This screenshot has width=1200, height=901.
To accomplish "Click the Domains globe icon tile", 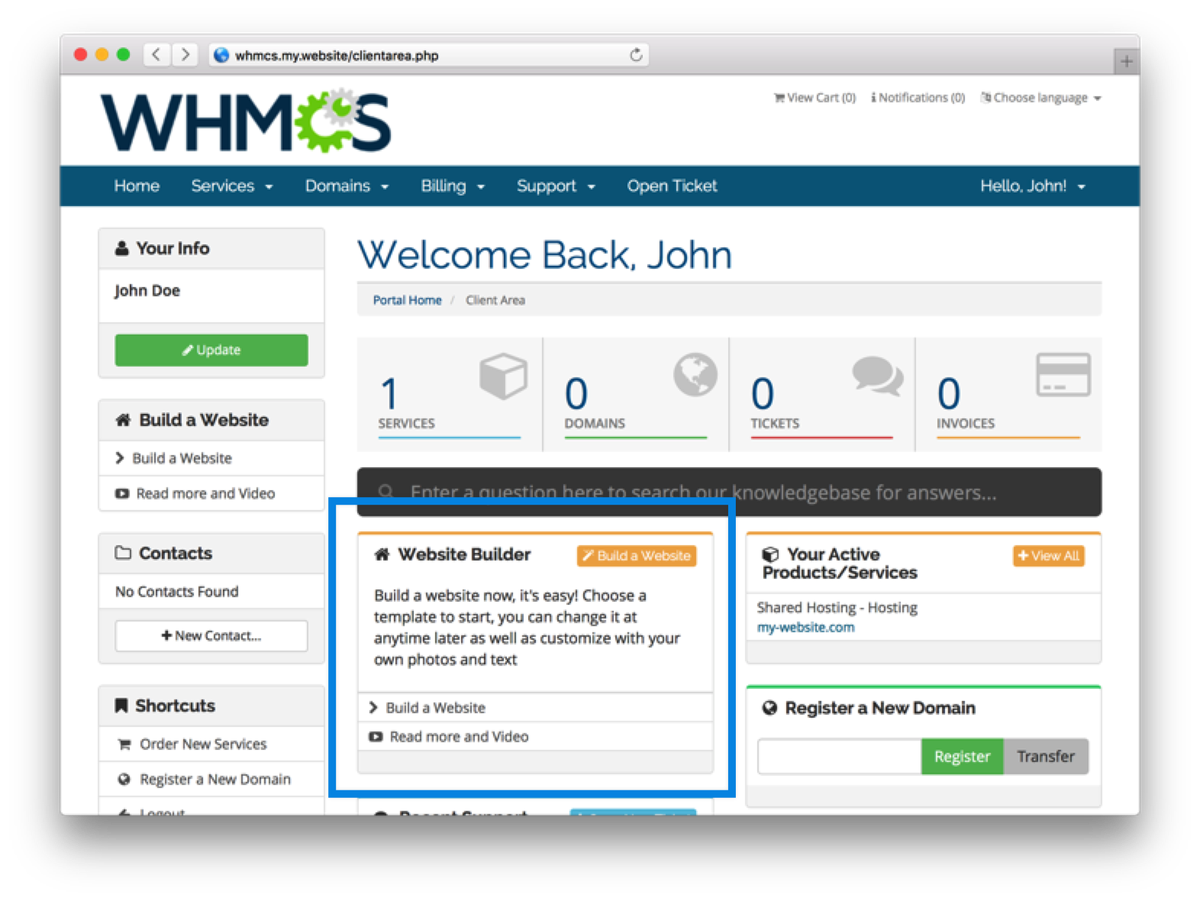I will click(x=695, y=375).
